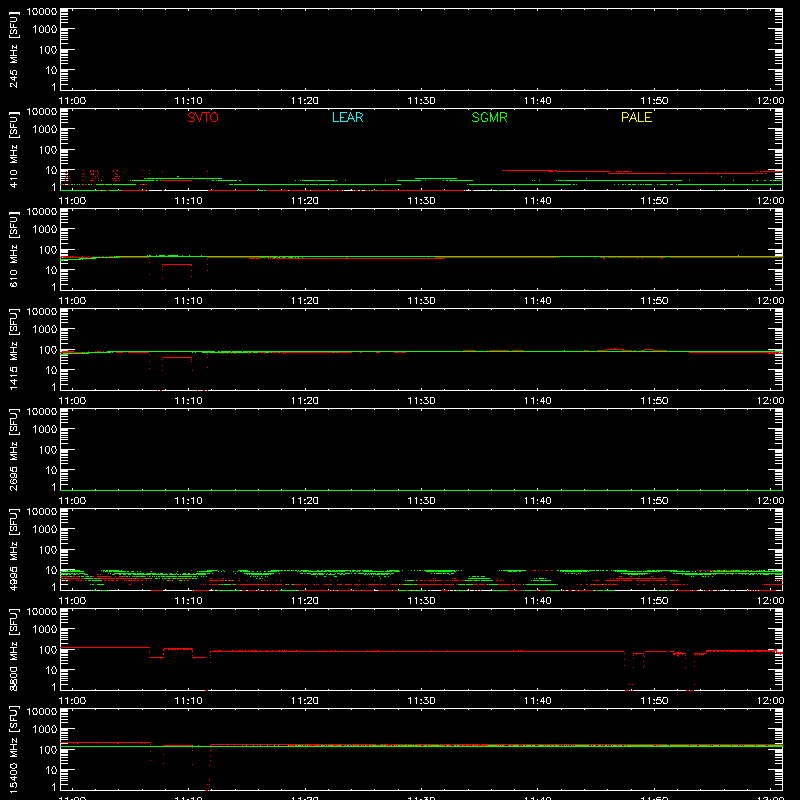Click the red dip segment in the 1415 MHz plot
The height and width of the screenshot is (800, 800).
[177, 357]
